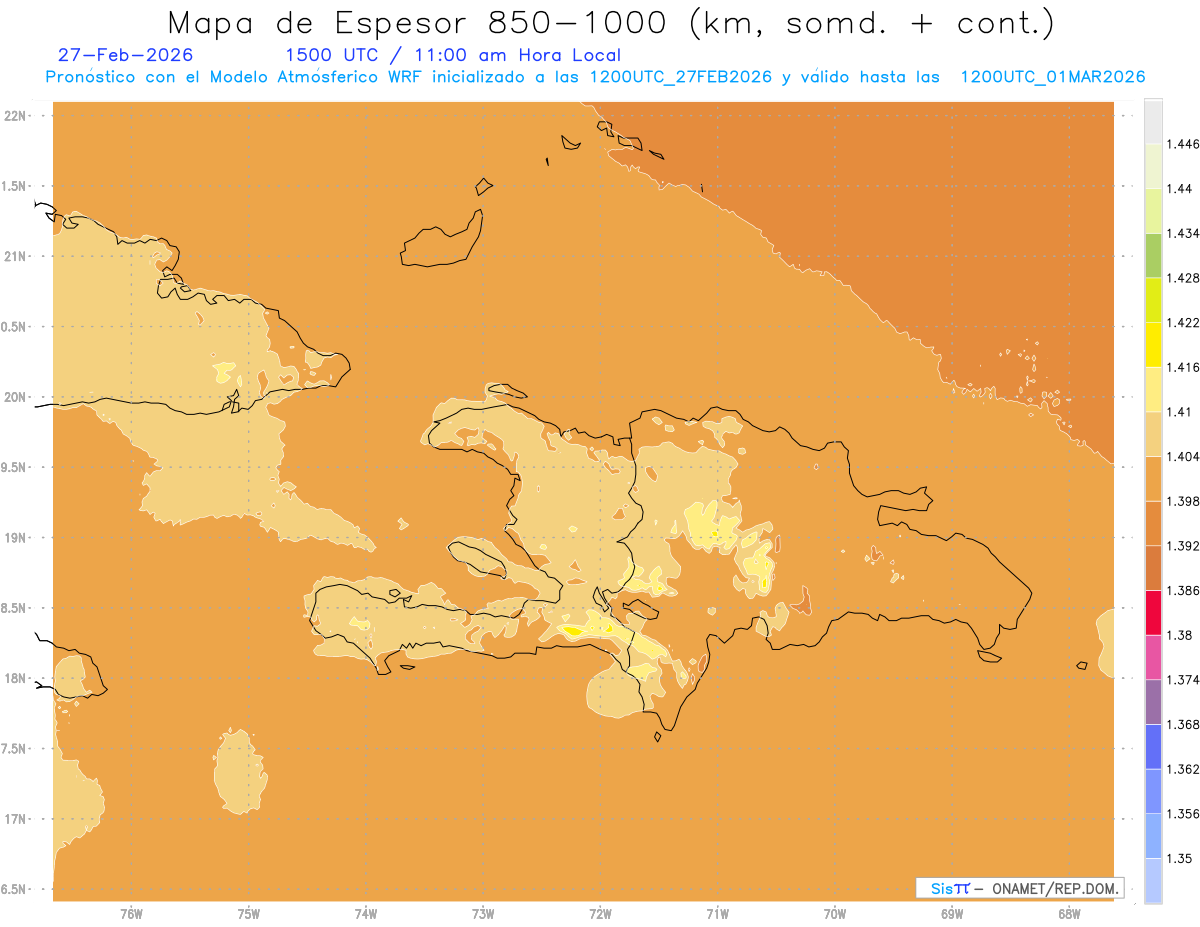This screenshot has width=1200, height=927.
Task: Click the '21N' latitude label
Action: click(13, 256)
